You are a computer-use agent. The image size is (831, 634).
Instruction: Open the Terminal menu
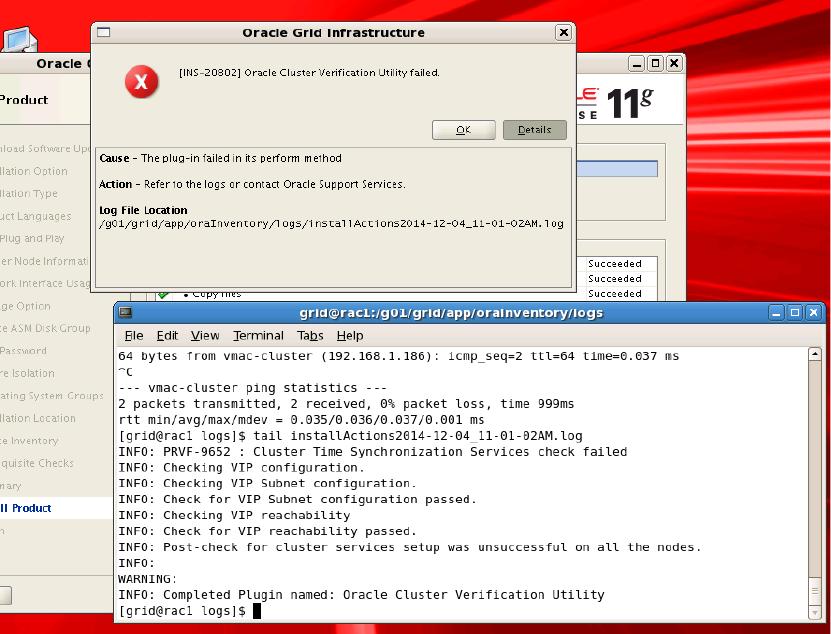click(x=258, y=336)
